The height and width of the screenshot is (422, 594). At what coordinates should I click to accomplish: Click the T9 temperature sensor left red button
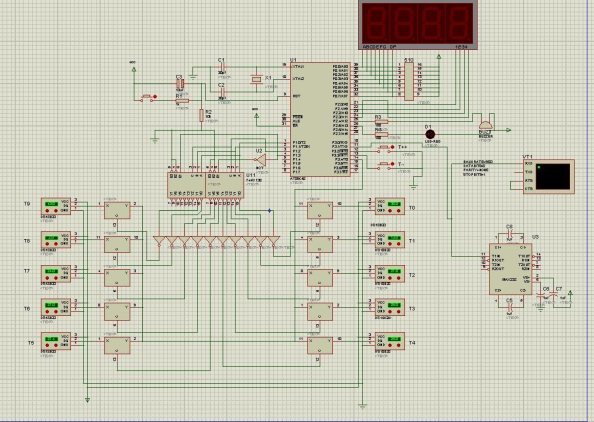(47, 211)
